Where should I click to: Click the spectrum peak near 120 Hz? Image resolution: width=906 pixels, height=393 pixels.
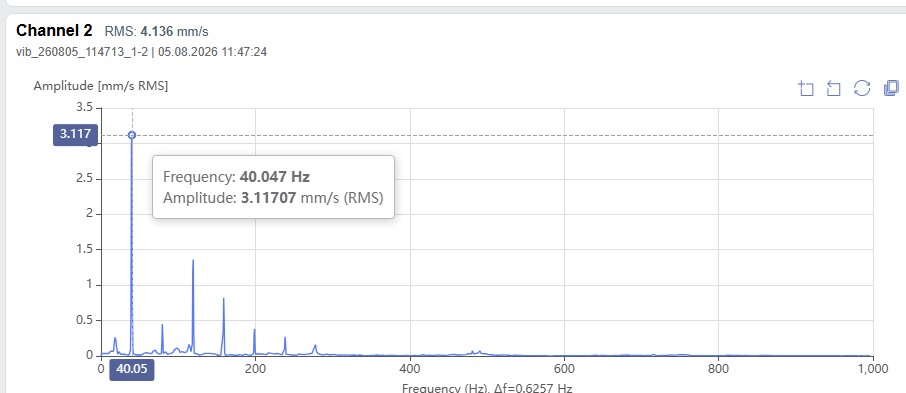[193, 261]
